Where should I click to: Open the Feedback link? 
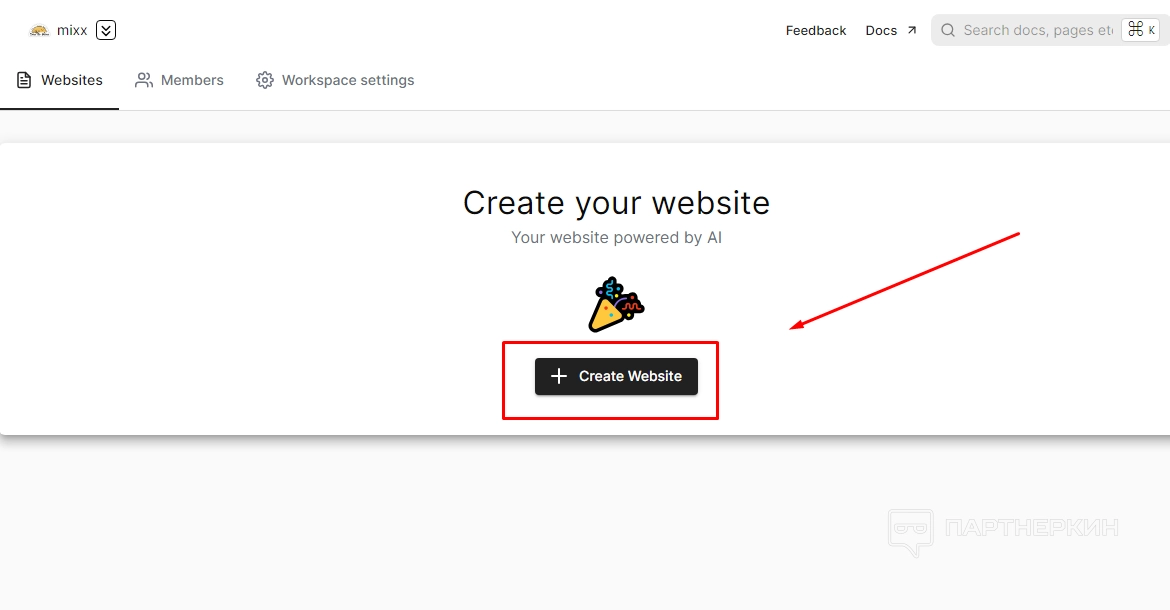point(816,31)
